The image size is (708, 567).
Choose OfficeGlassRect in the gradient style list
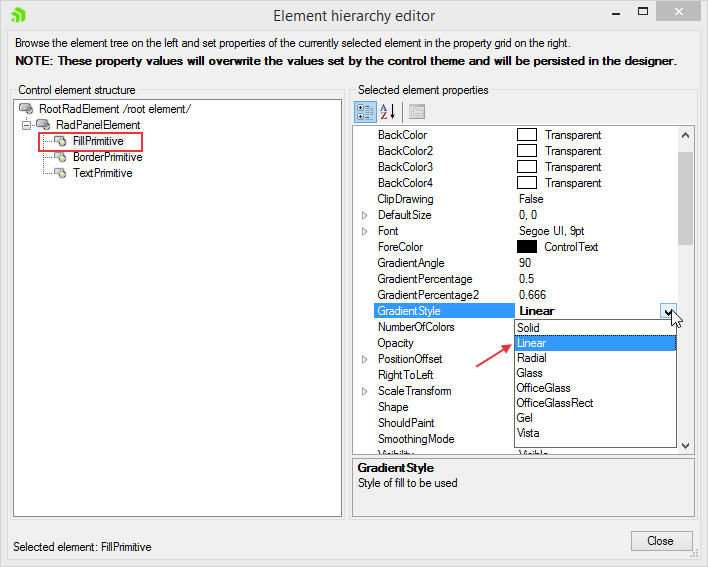click(x=595, y=403)
